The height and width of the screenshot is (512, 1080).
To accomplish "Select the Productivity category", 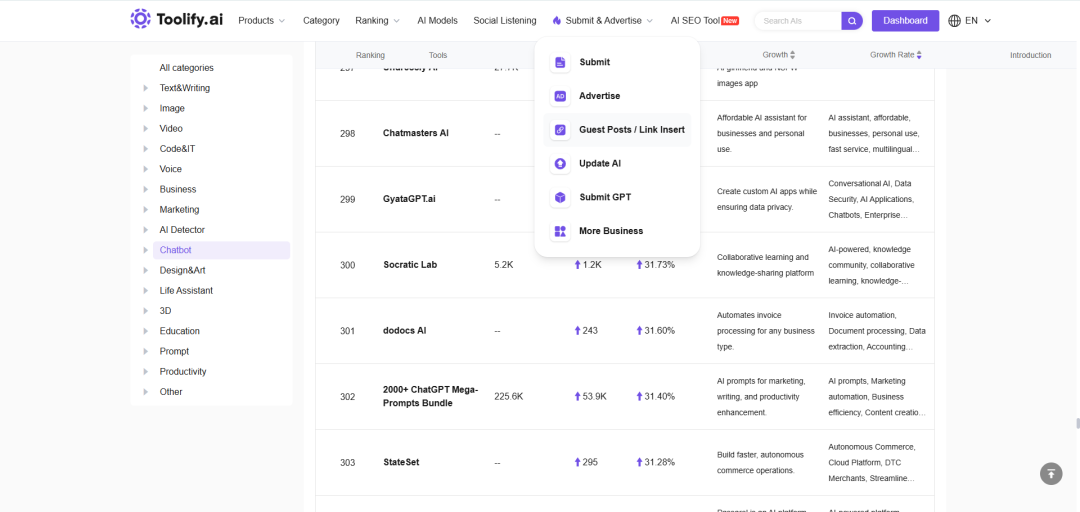I will [x=183, y=371].
